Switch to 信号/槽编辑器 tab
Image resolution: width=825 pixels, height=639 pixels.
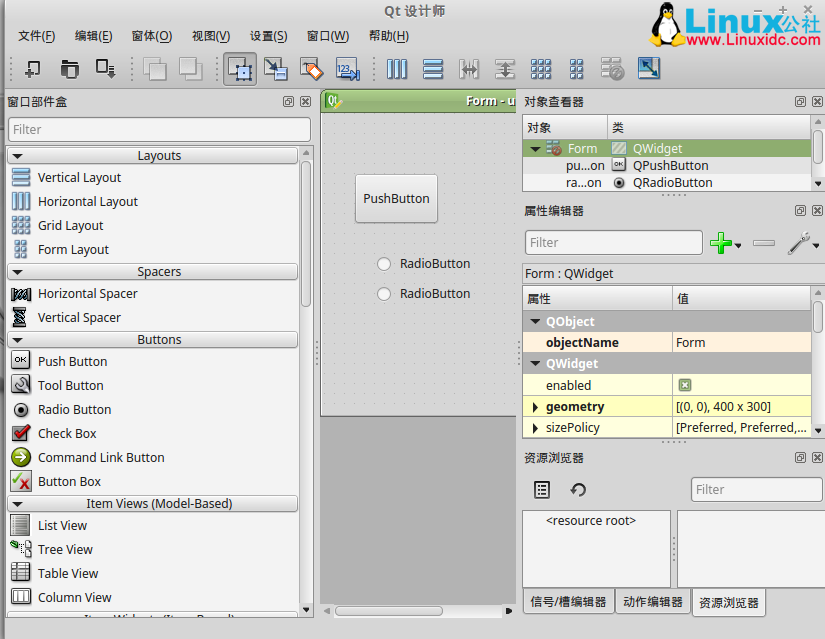coord(568,602)
